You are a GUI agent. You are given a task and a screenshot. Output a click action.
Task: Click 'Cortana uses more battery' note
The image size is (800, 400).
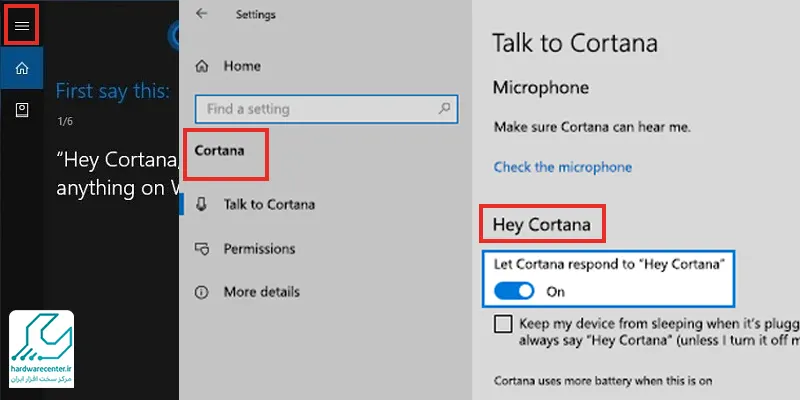(x=603, y=381)
